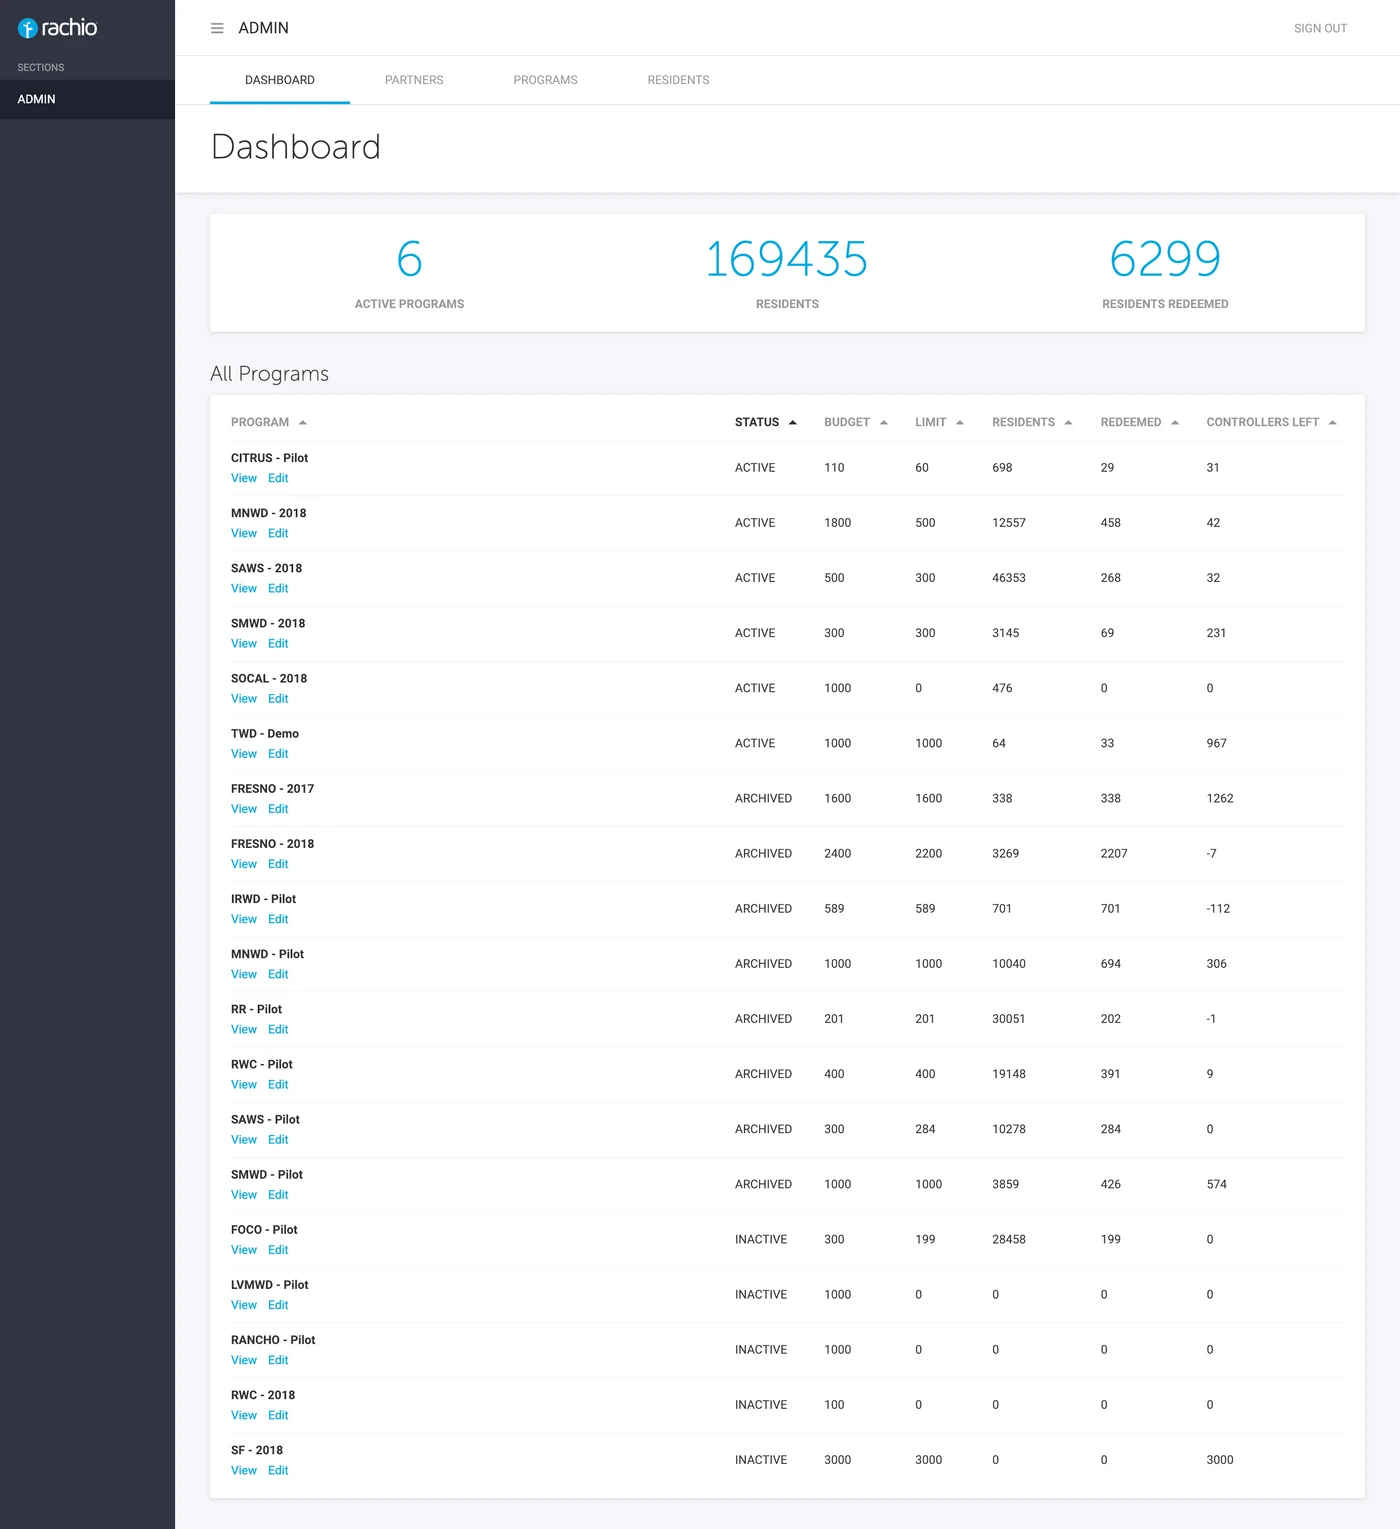Click the PROGRAM column header label
The height and width of the screenshot is (1529, 1400).
260,422
